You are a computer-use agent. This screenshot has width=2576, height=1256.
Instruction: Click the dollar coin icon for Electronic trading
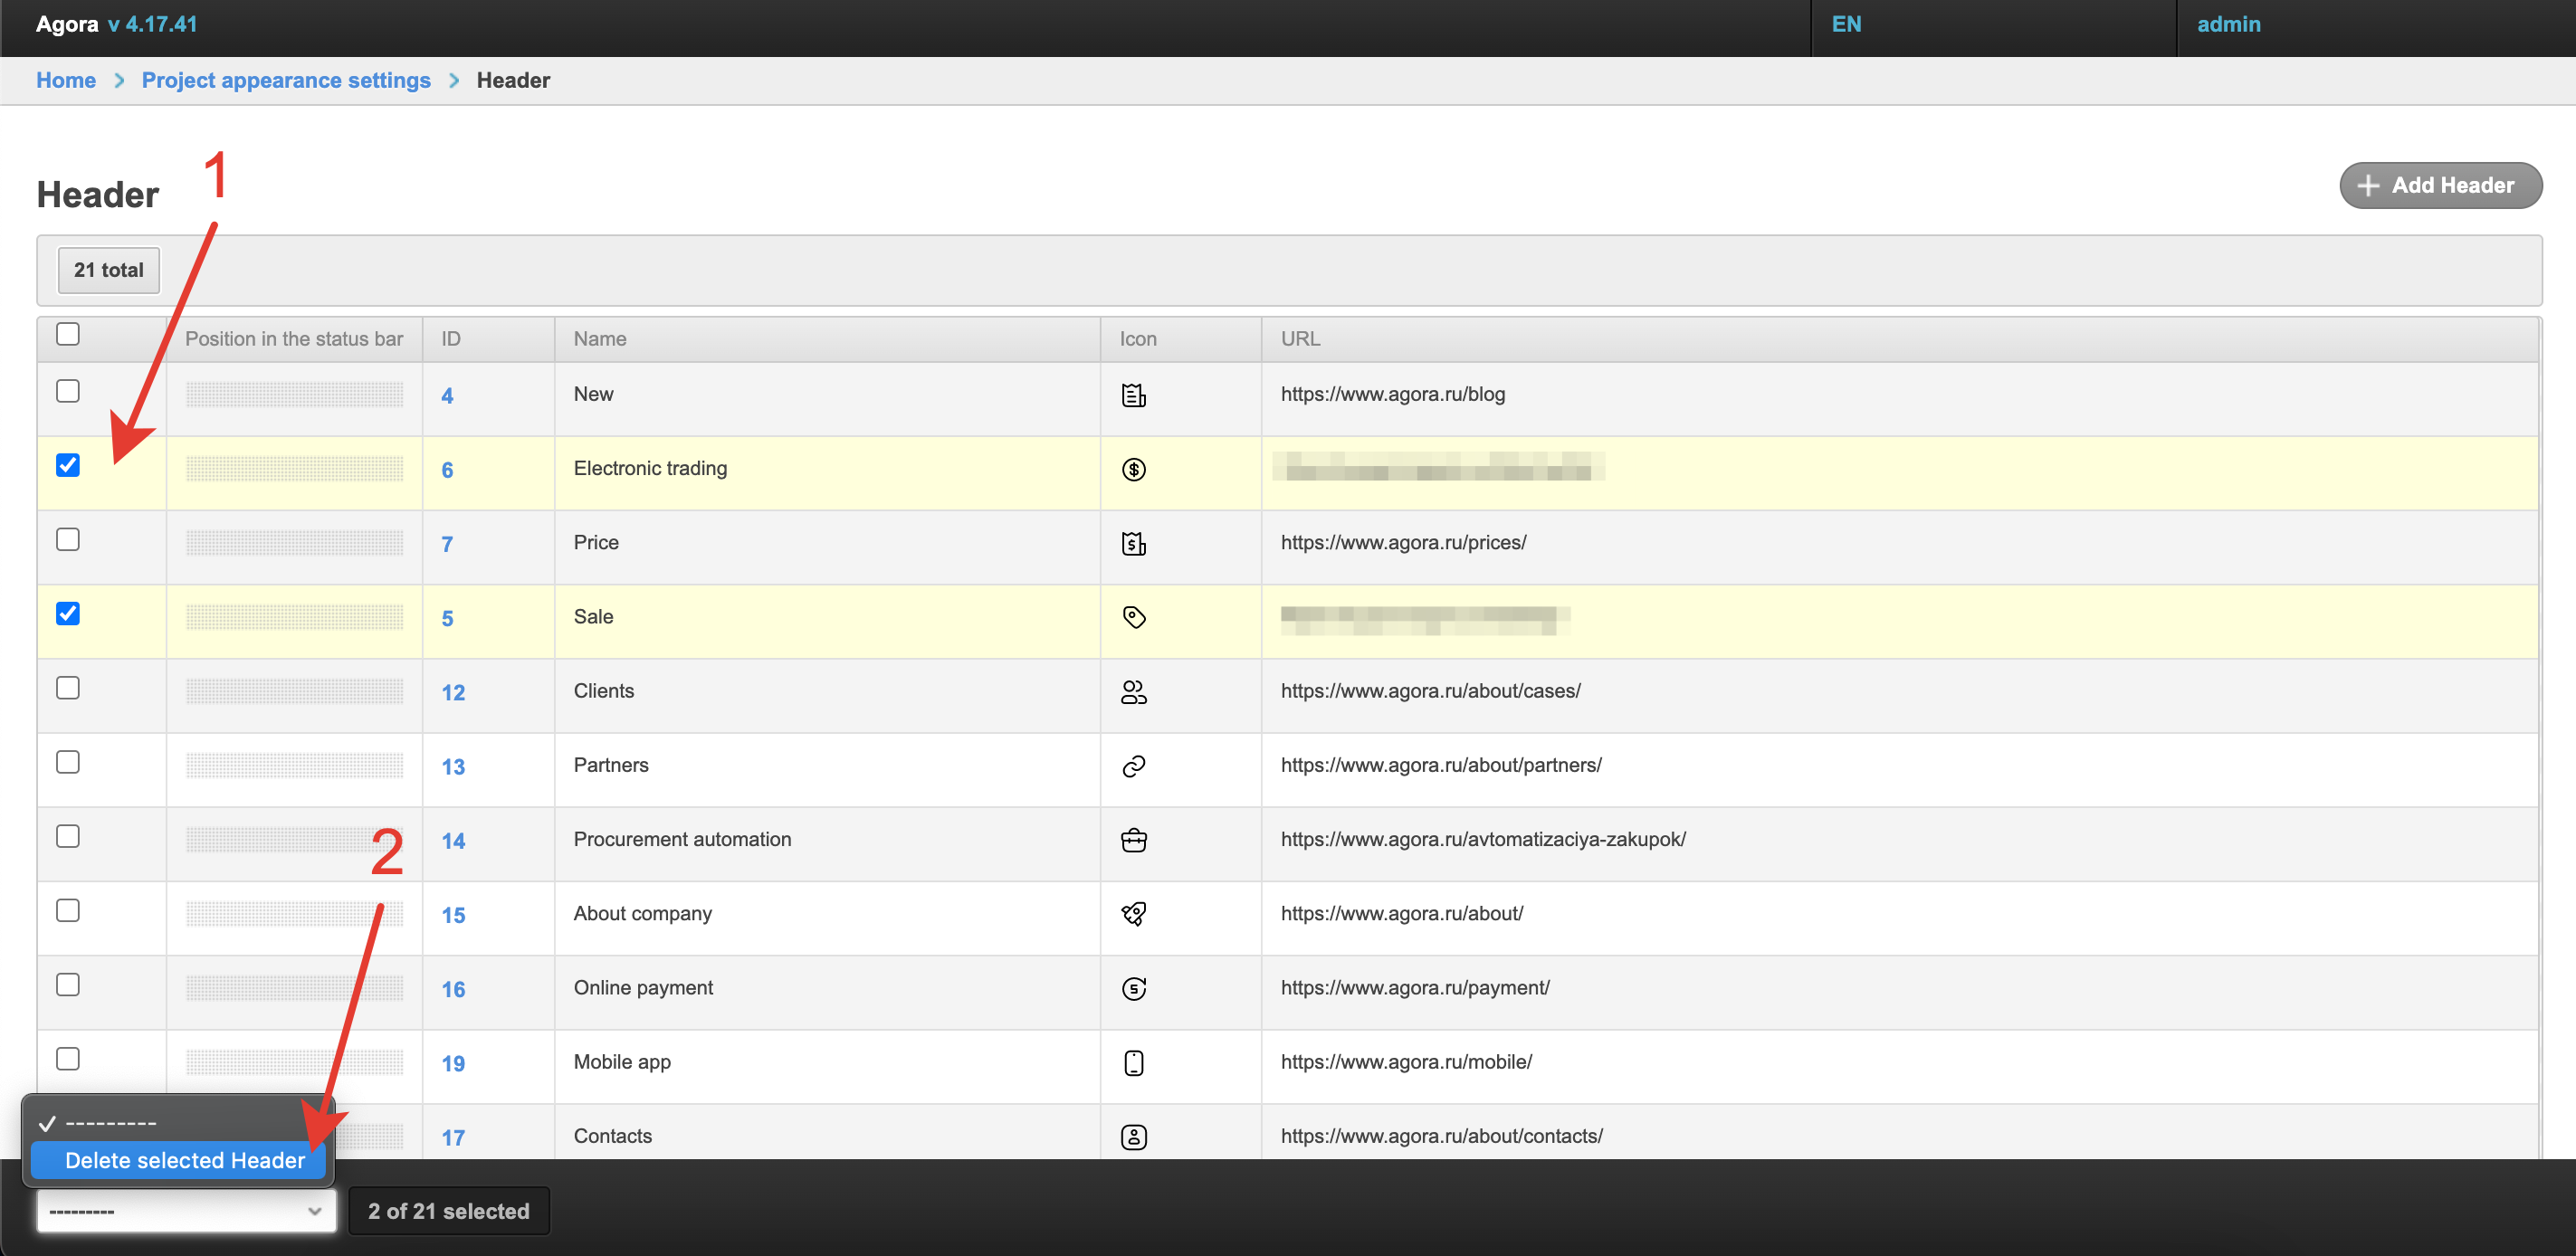pyautogui.click(x=1133, y=469)
